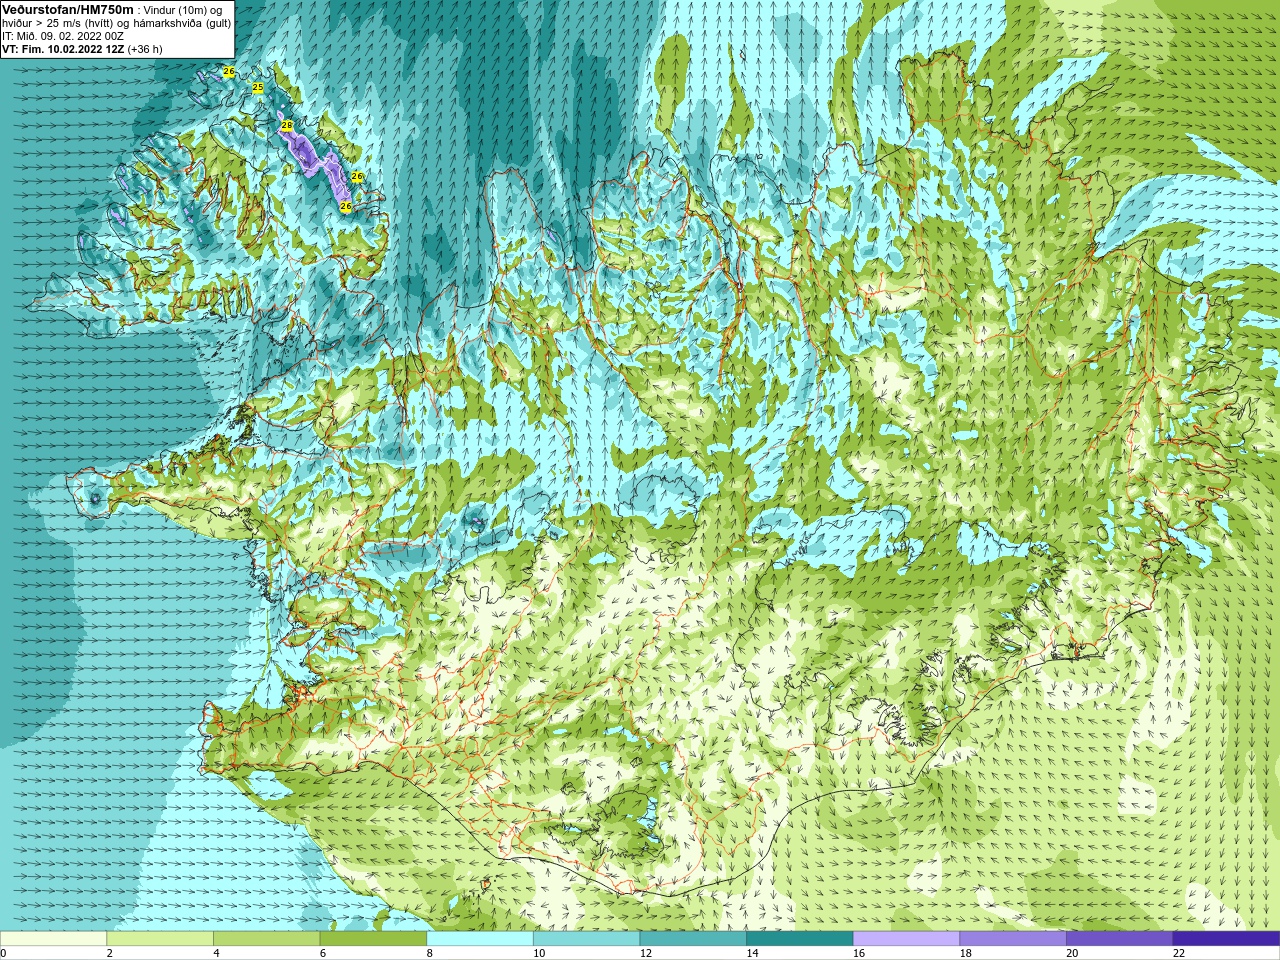
Task: Click the 'Veðurstofan/HM750m' title text
Action: 68,9
